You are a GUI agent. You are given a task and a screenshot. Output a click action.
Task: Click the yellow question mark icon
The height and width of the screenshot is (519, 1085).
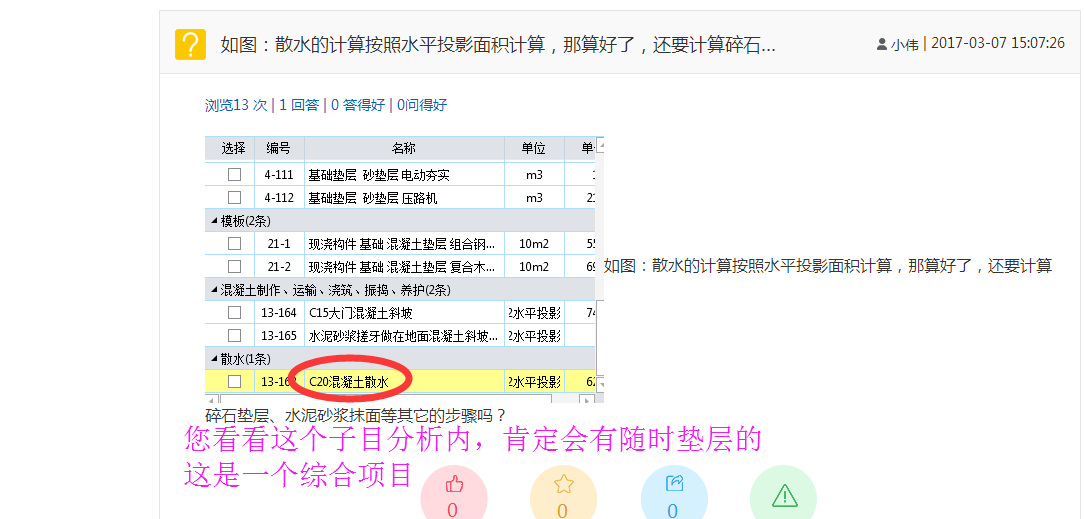190,44
